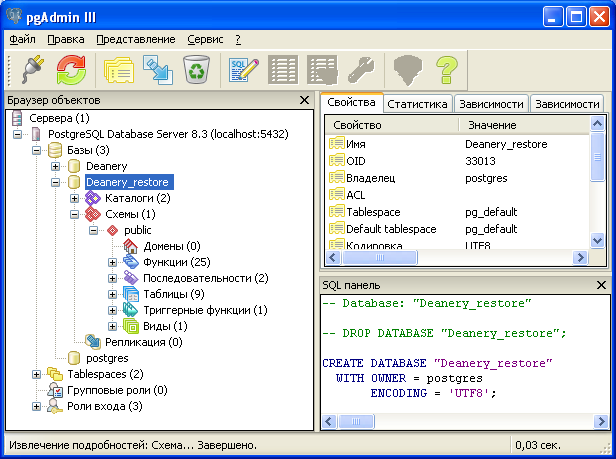Click the maintenance wrench toolbar icon
The image size is (616, 459).
(x=361, y=70)
